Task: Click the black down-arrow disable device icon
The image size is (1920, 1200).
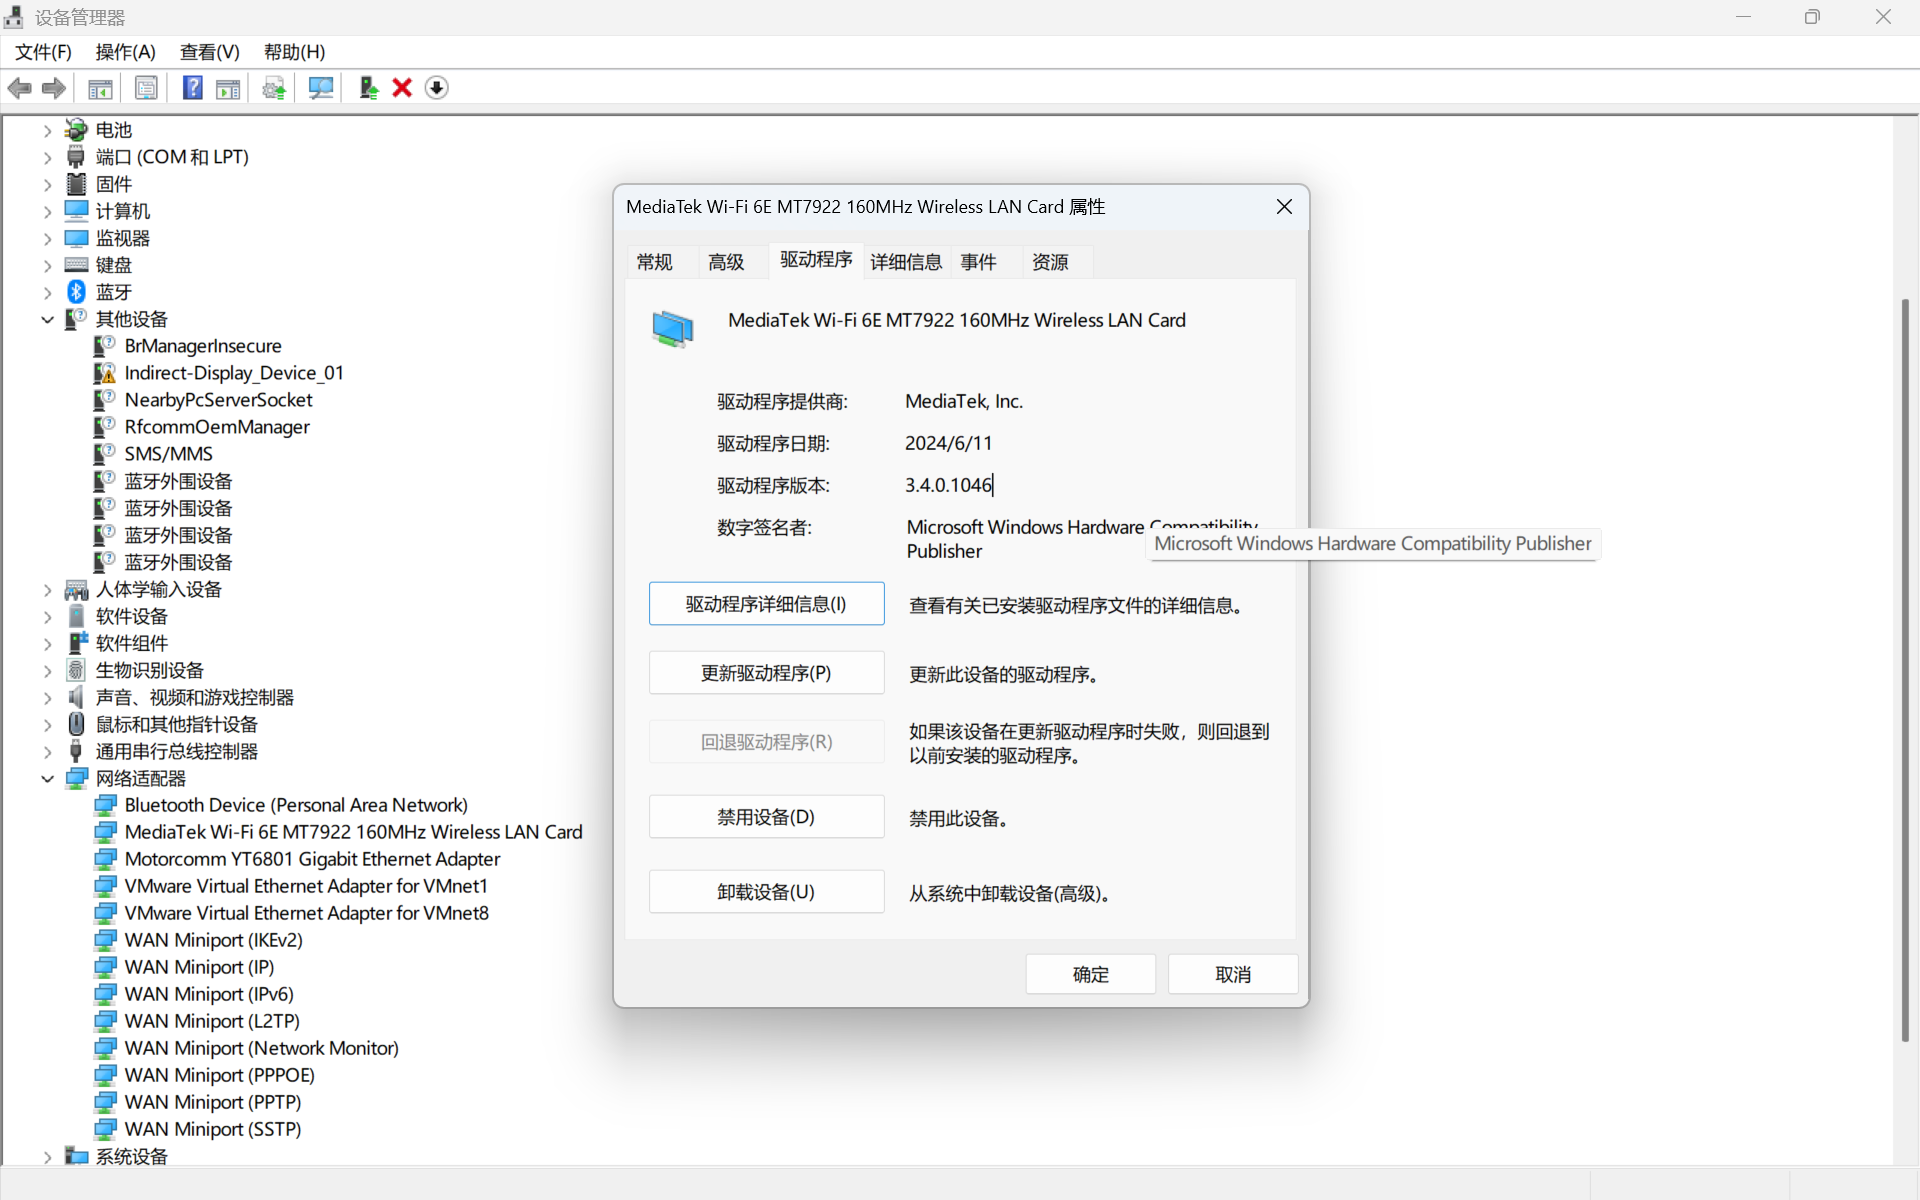Action: (x=436, y=88)
